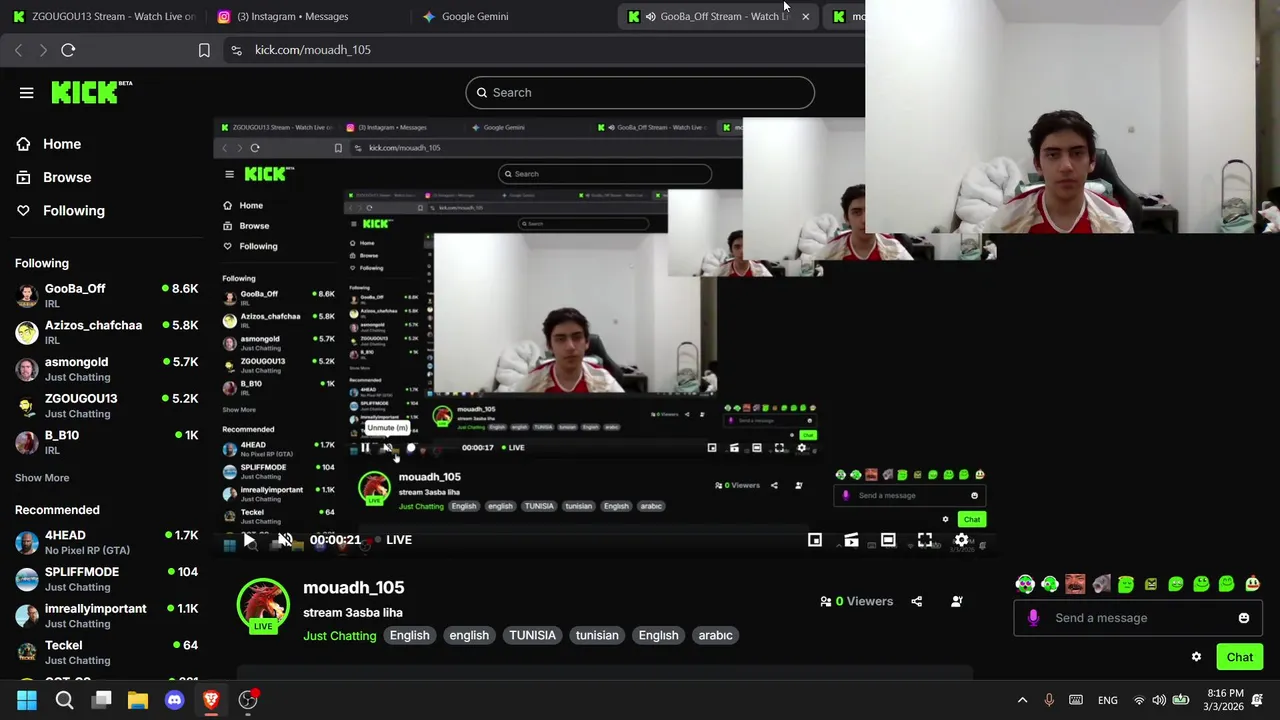The height and width of the screenshot is (720, 1280).
Task: Open Following in Kick sidebar
Action: click(74, 211)
